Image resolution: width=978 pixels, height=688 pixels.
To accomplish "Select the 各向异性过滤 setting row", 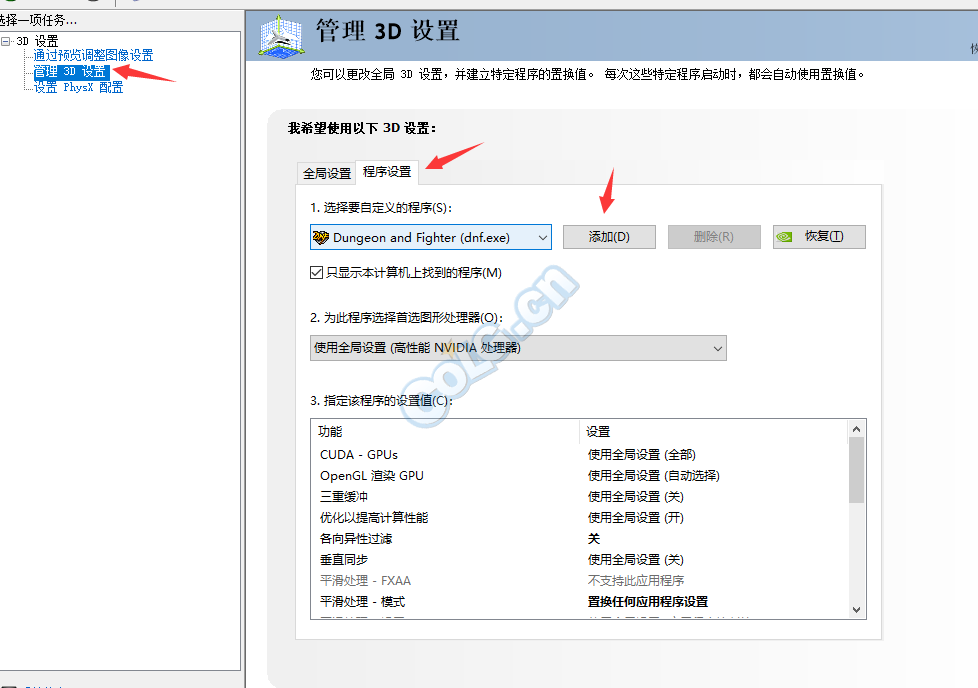I will [355, 539].
